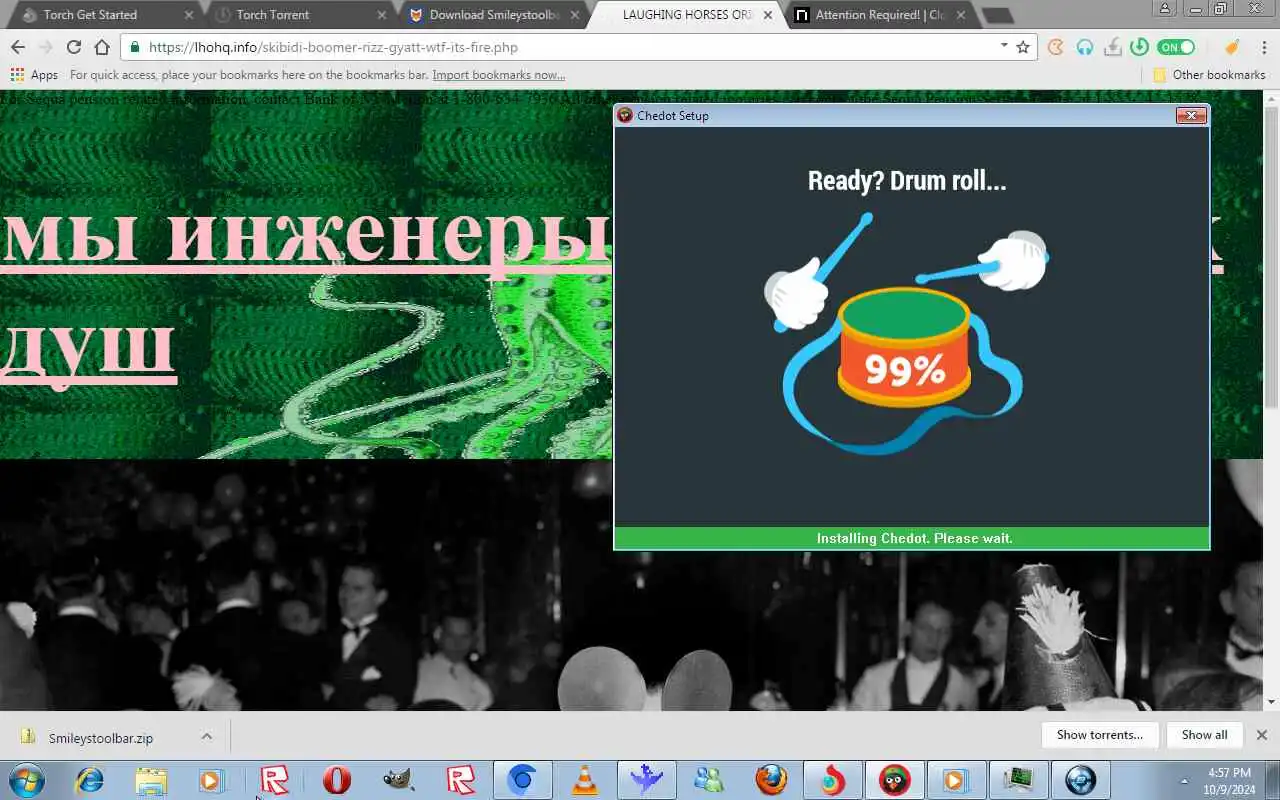Open Windows Explorer folder on taskbar
This screenshot has height=800, width=1280.
coord(151,780)
